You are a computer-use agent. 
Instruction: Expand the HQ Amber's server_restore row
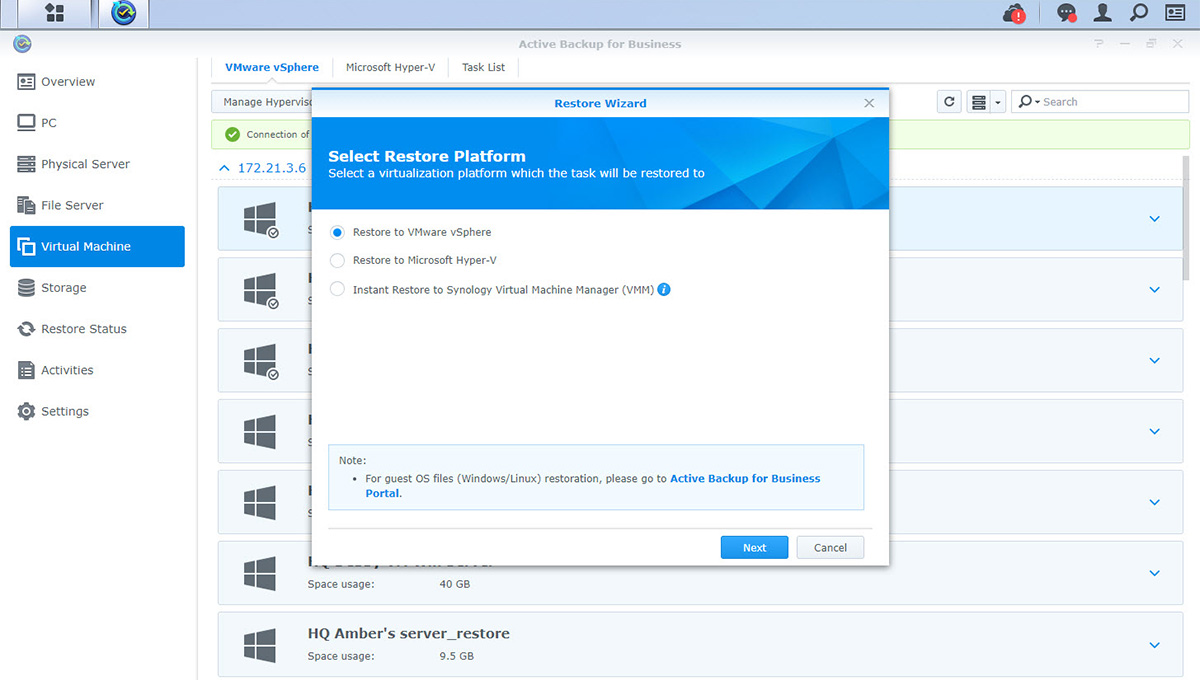pyautogui.click(x=1154, y=645)
